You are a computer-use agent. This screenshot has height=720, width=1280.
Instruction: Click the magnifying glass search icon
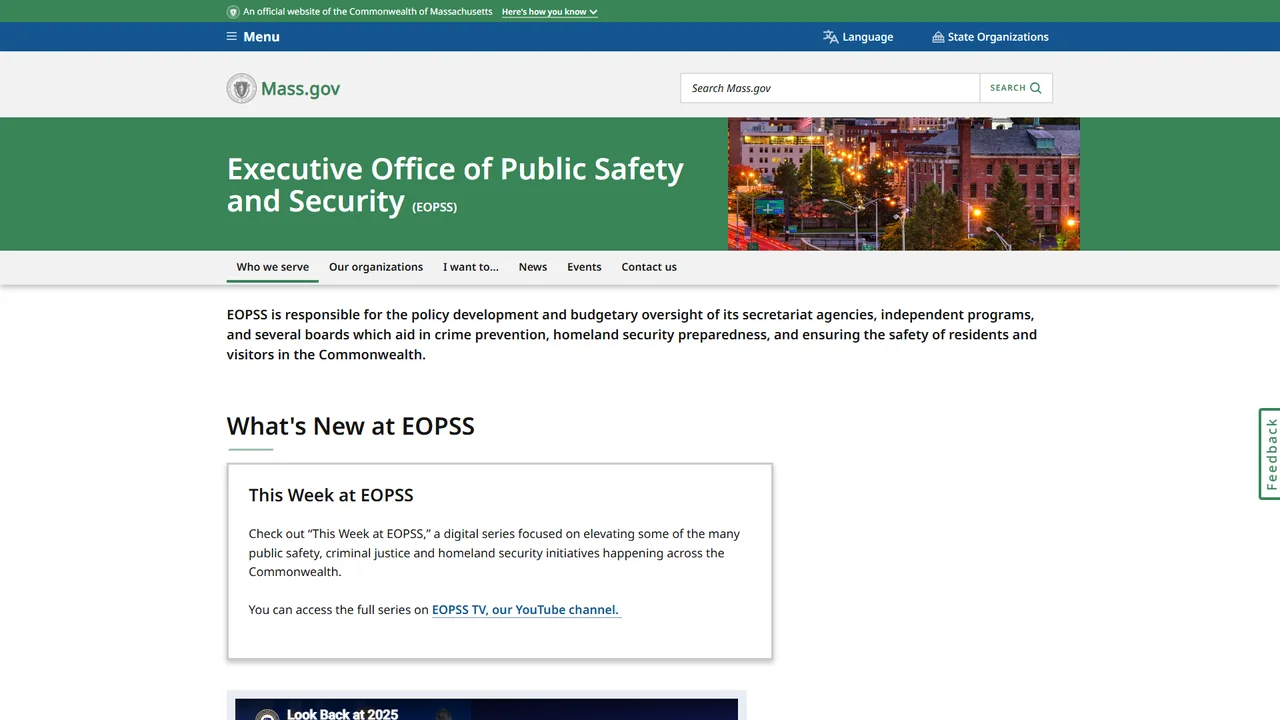pos(1036,88)
